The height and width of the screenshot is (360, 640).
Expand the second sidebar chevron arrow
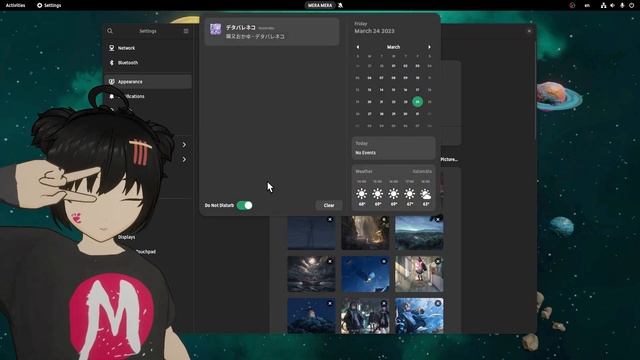point(184,159)
